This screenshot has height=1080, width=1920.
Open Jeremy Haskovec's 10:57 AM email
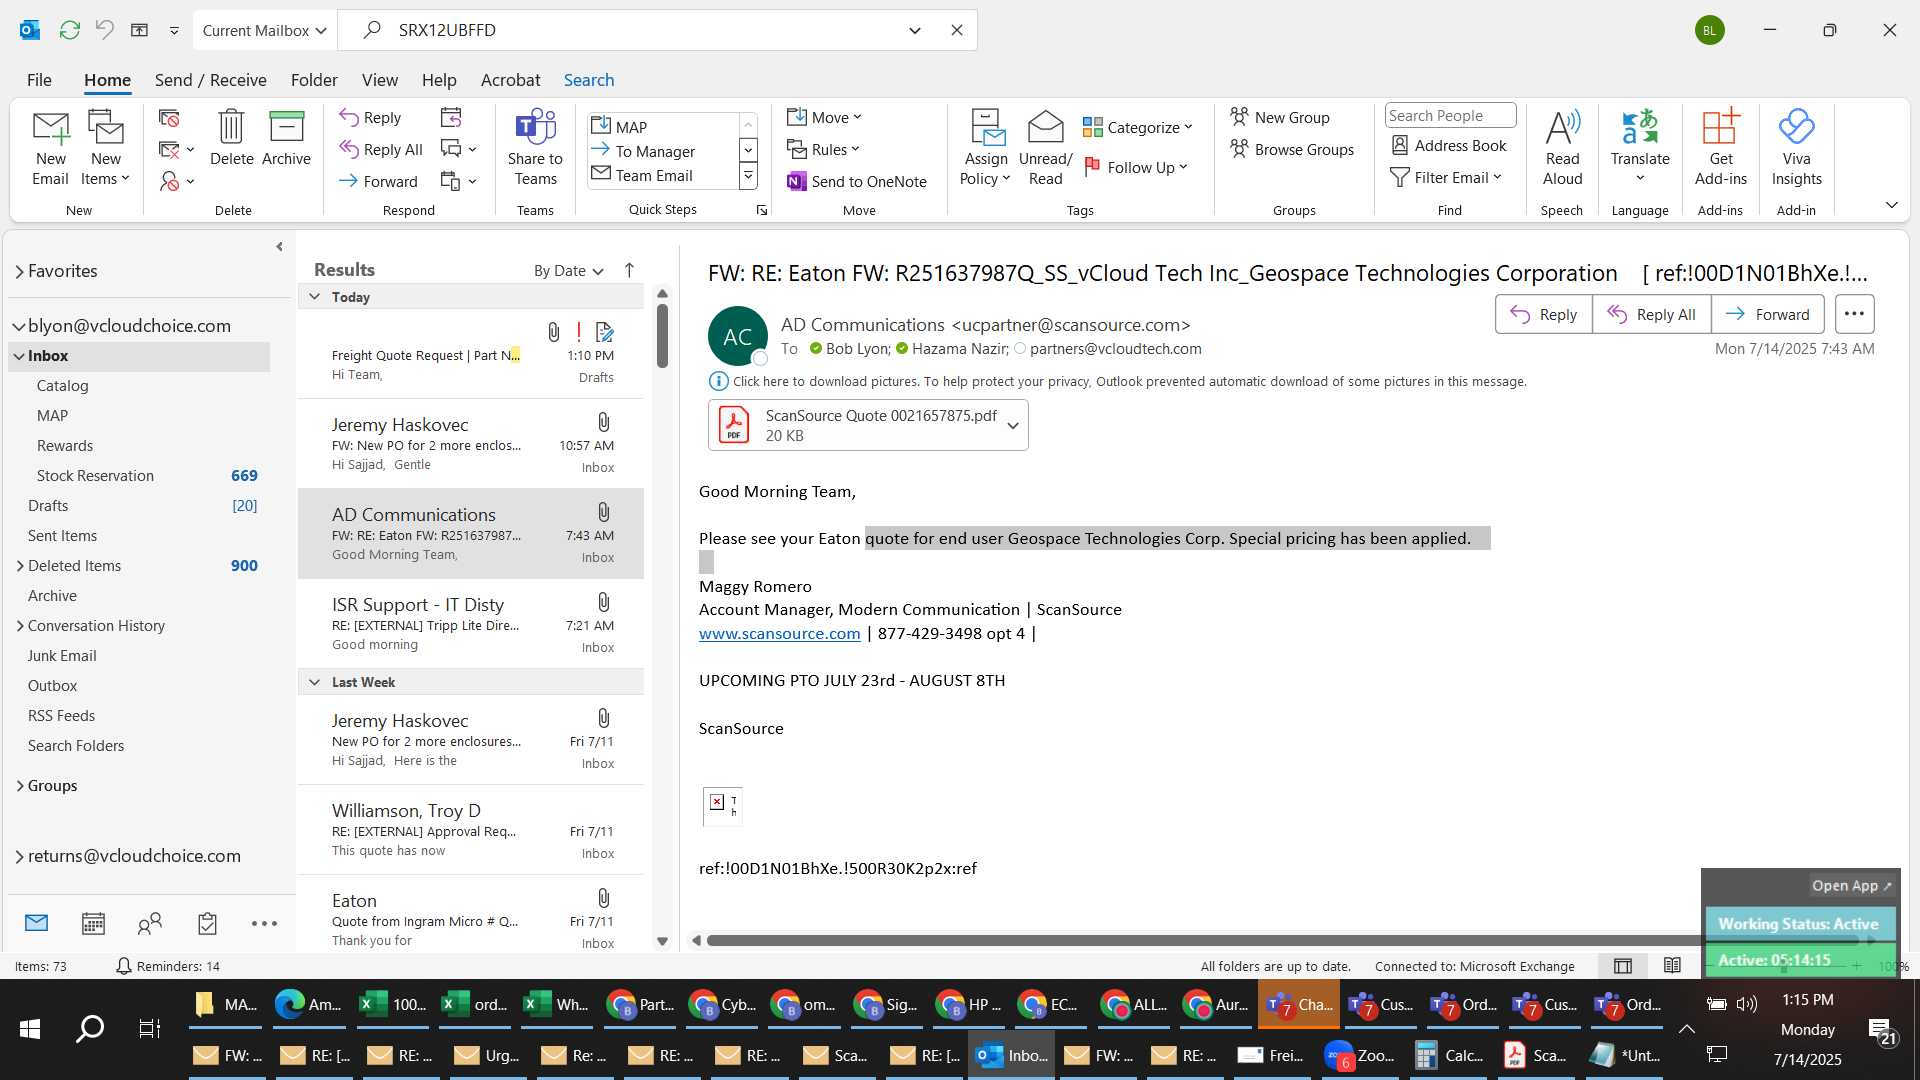(471, 444)
